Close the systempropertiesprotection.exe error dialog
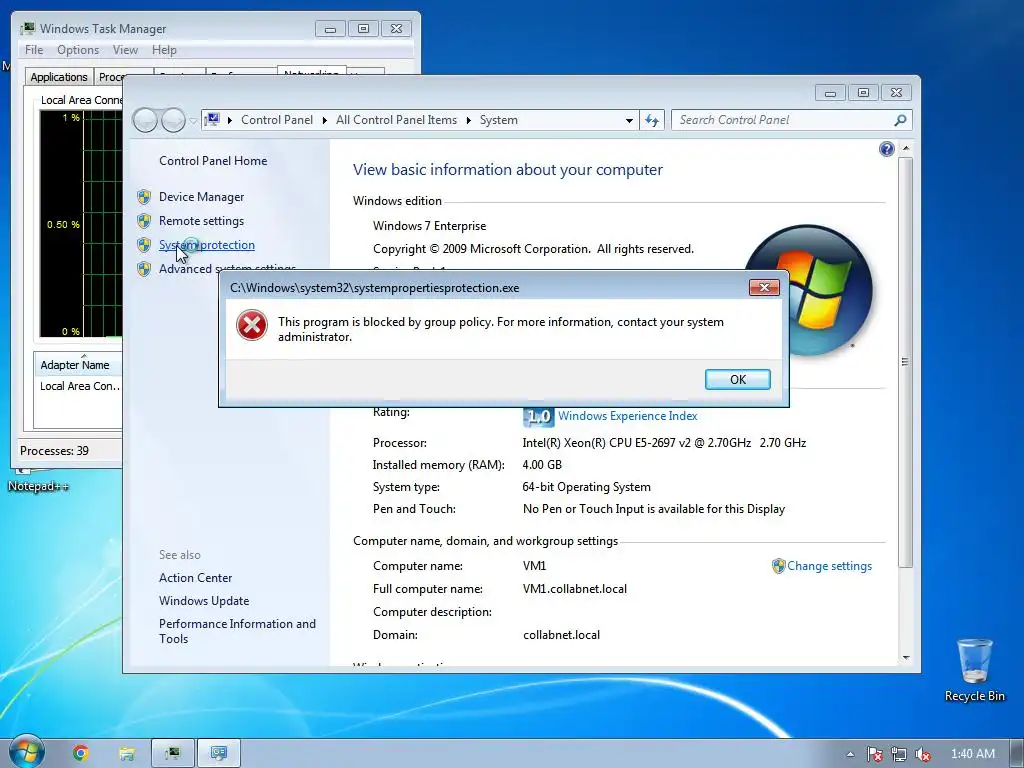The width and height of the screenshot is (1024, 768). [764, 287]
